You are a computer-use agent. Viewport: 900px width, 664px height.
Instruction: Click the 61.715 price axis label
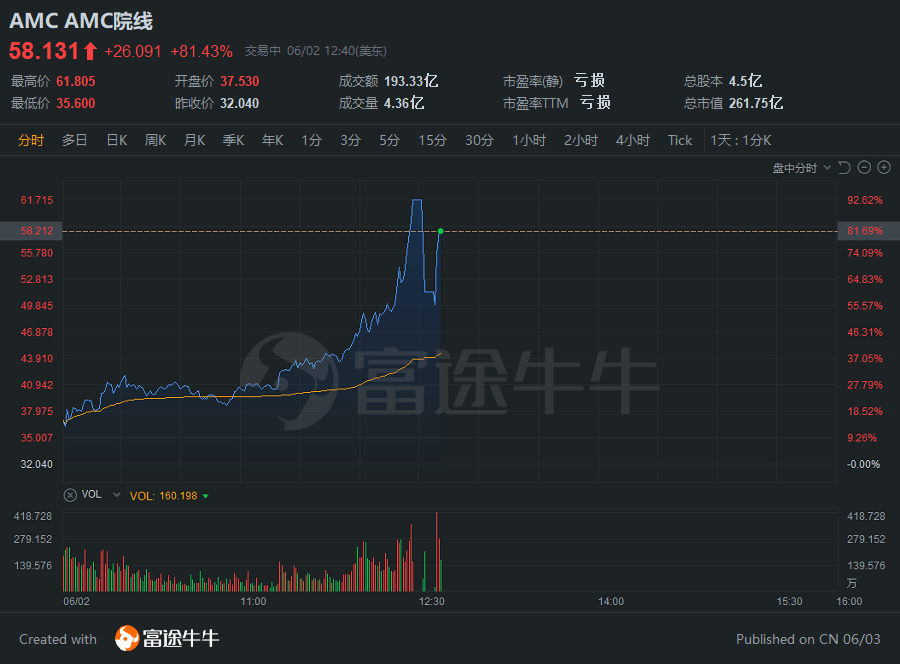[37, 200]
